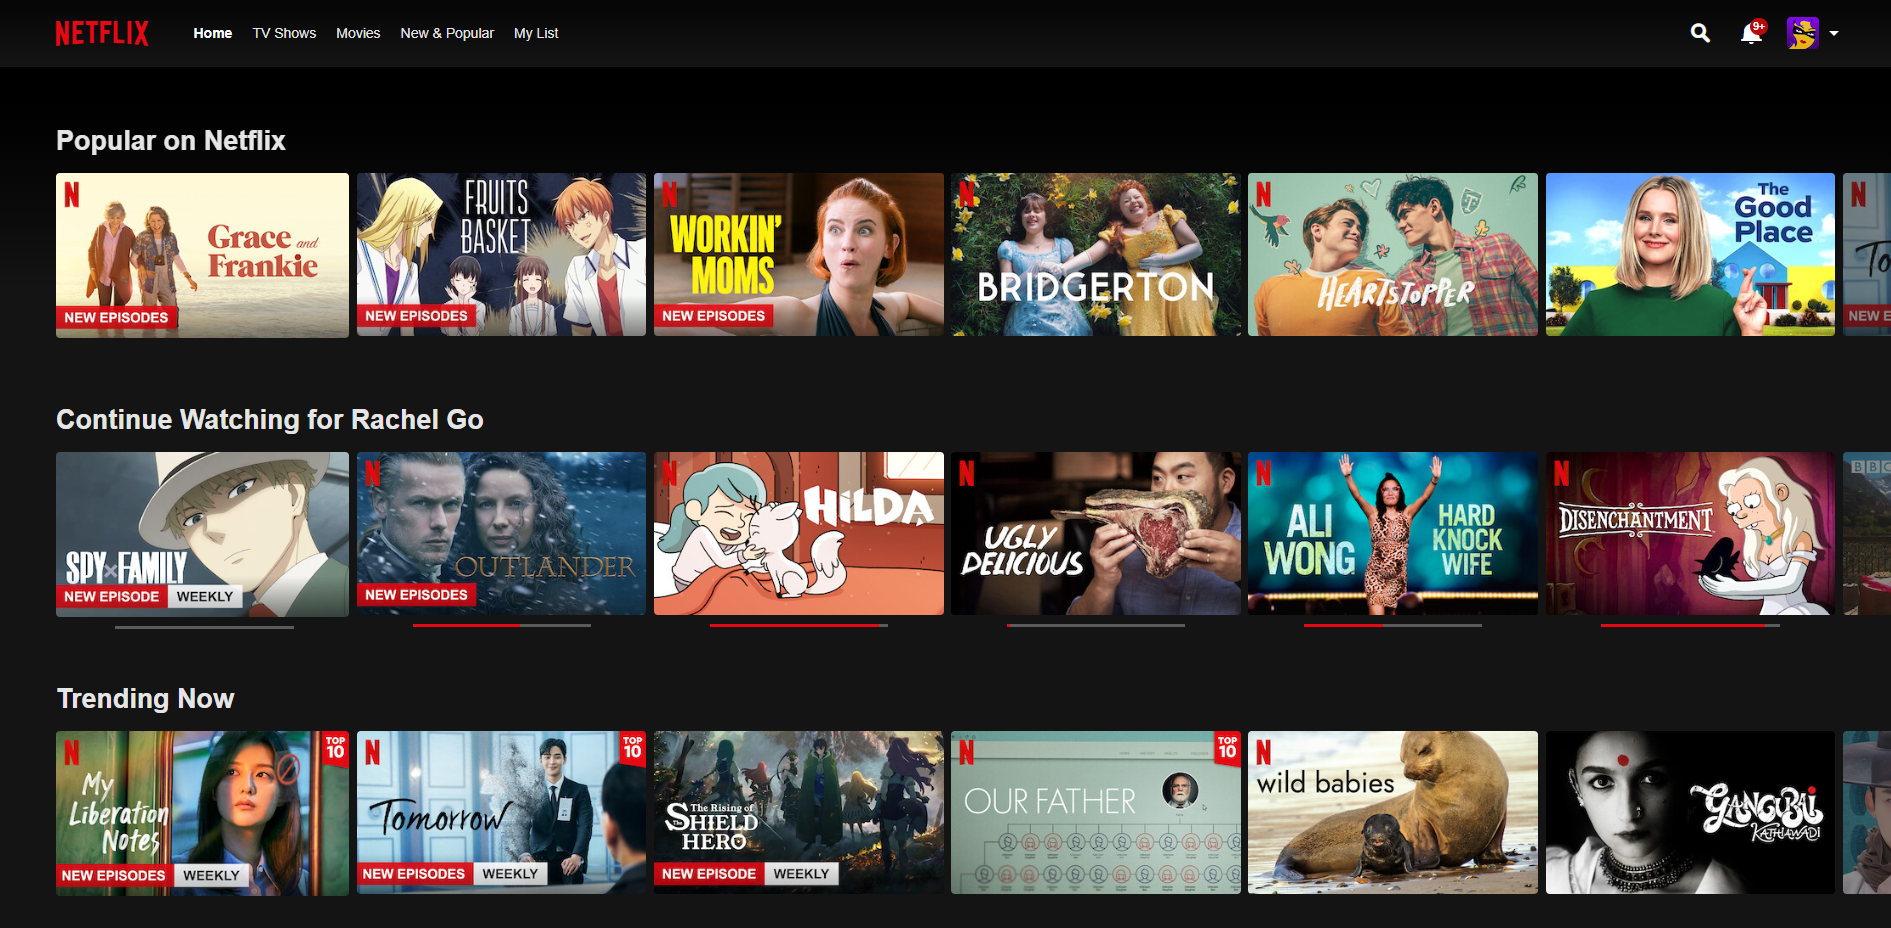Click Top 10 badge on My Liberation Notes
Image resolution: width=1891 pixels, height=928 pixels.
click(336, 747)
